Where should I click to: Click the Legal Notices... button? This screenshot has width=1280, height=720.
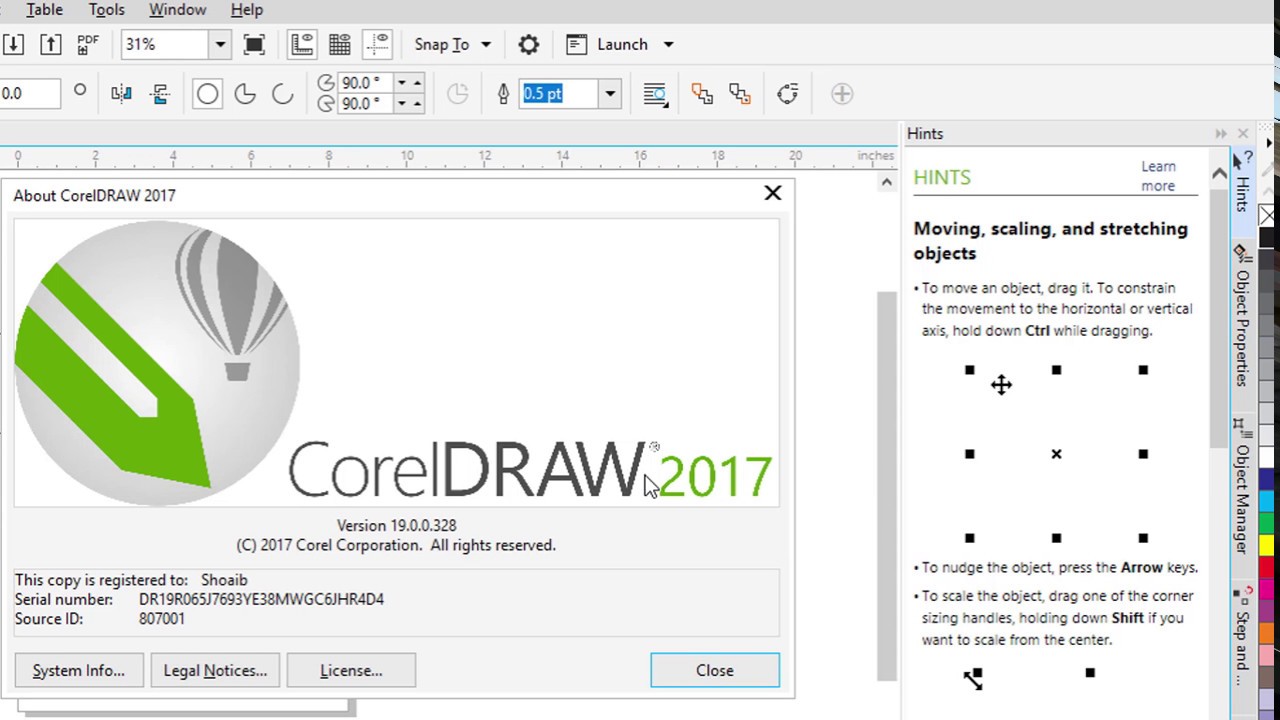point(215,670)
